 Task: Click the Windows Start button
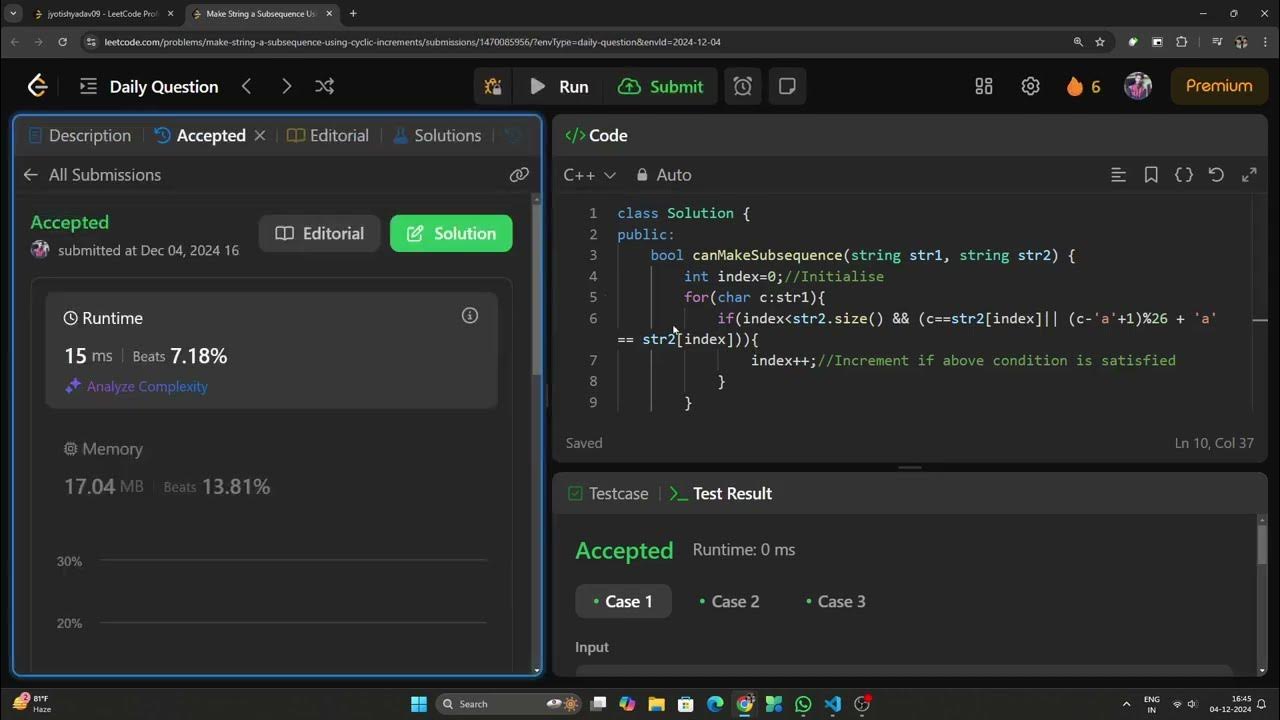419,704
